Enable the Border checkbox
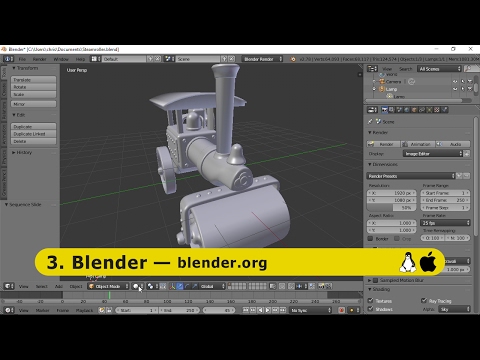The image size is (480, 360). 370,238
